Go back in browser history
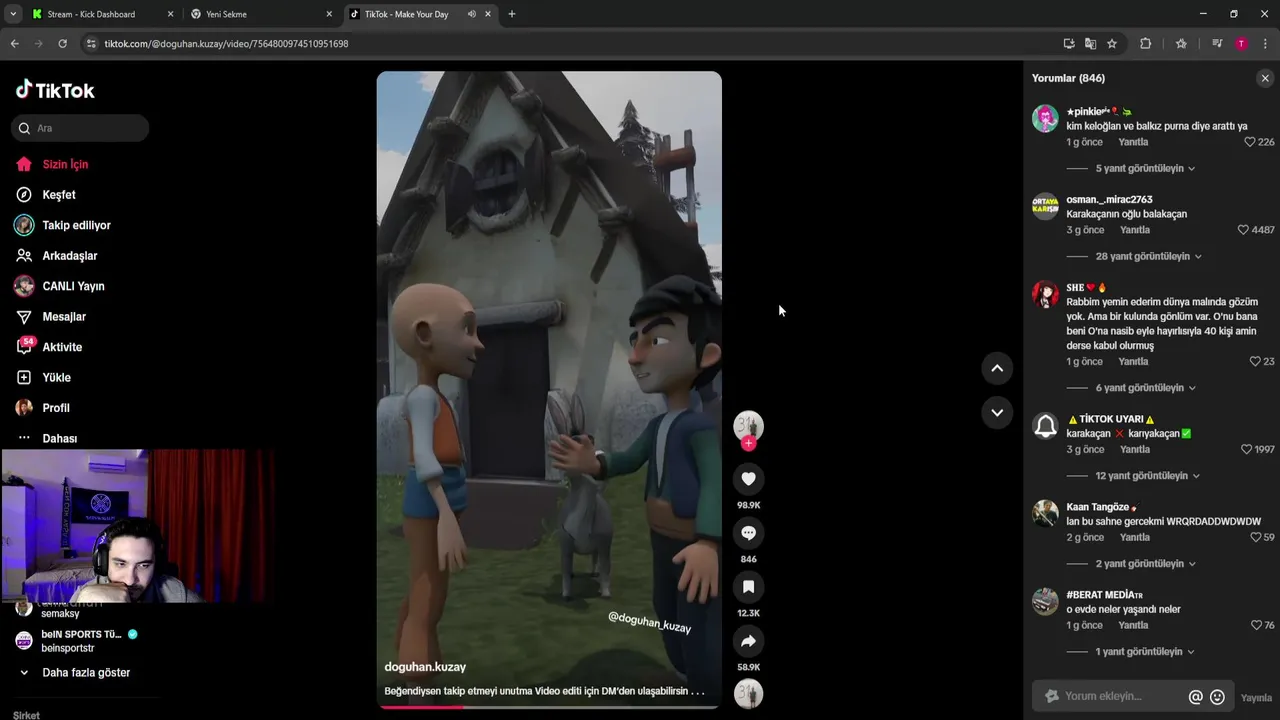 pos(15,44)
